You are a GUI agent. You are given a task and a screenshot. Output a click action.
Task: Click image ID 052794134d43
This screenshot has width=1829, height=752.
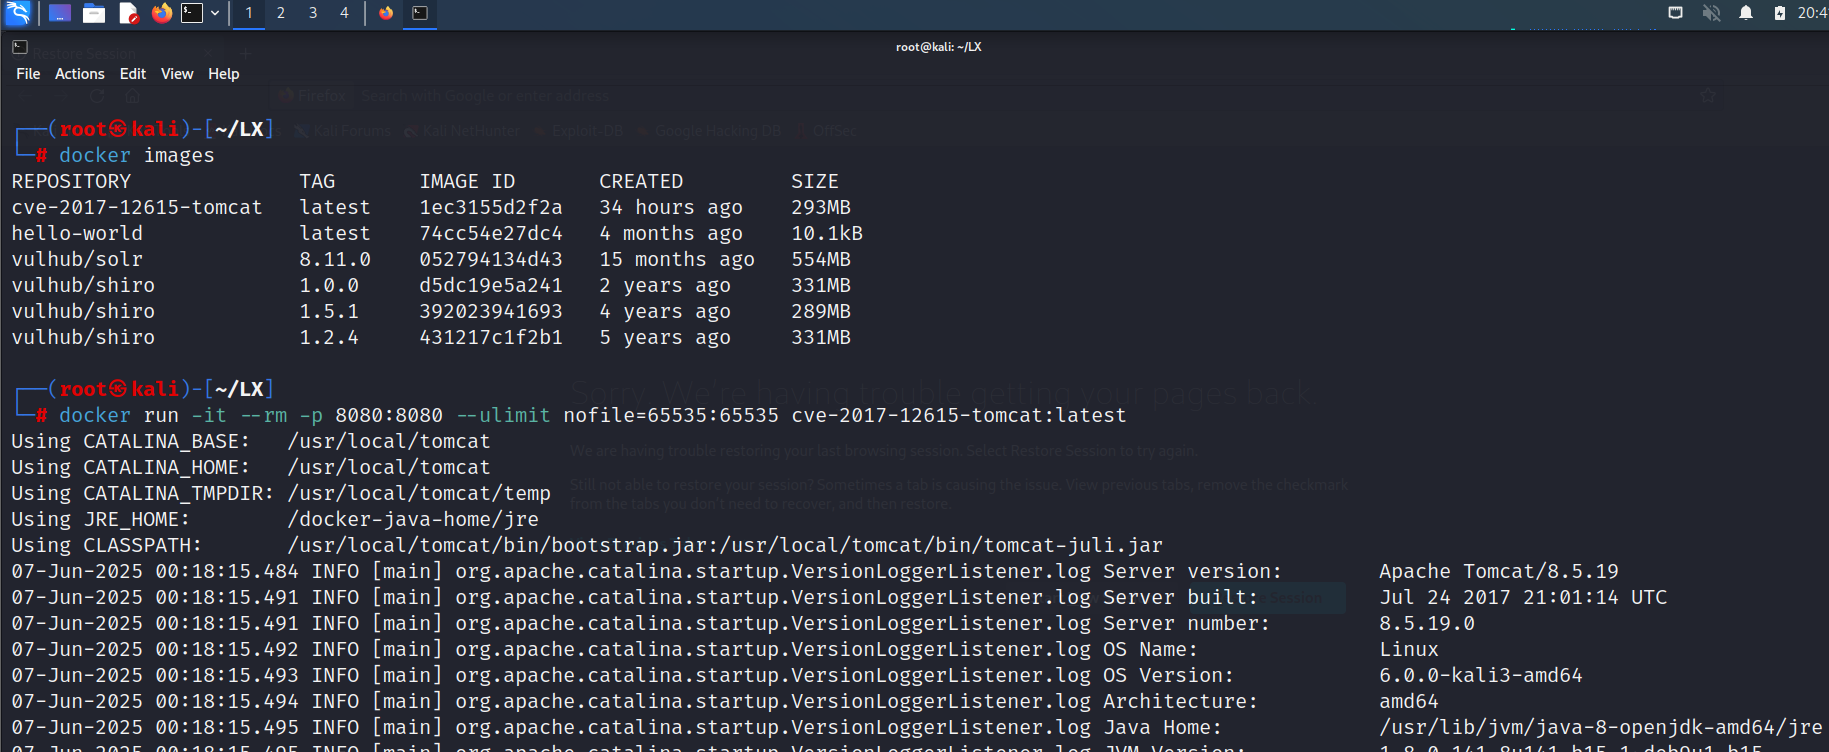pyautogui.click(x=491, y=259)
